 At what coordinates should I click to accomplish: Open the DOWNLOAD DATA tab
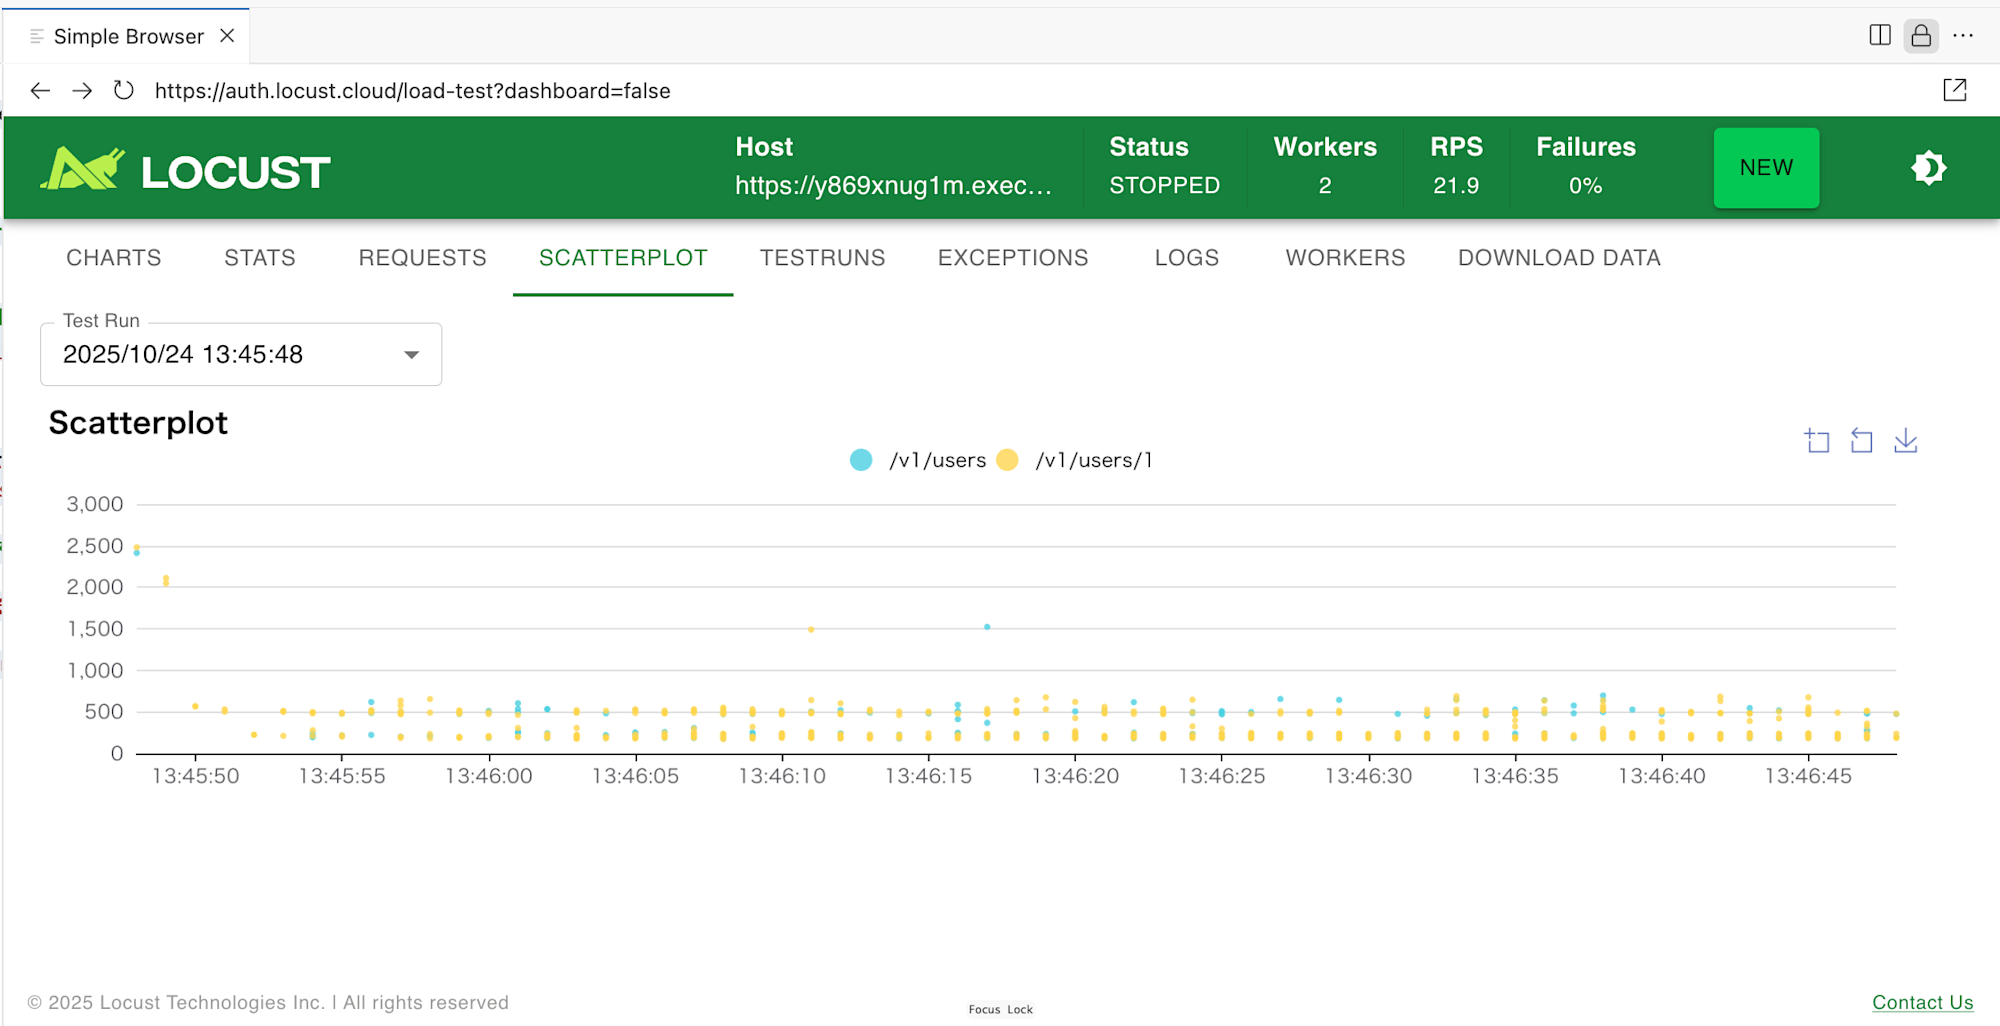click(x=1558, y=258)
